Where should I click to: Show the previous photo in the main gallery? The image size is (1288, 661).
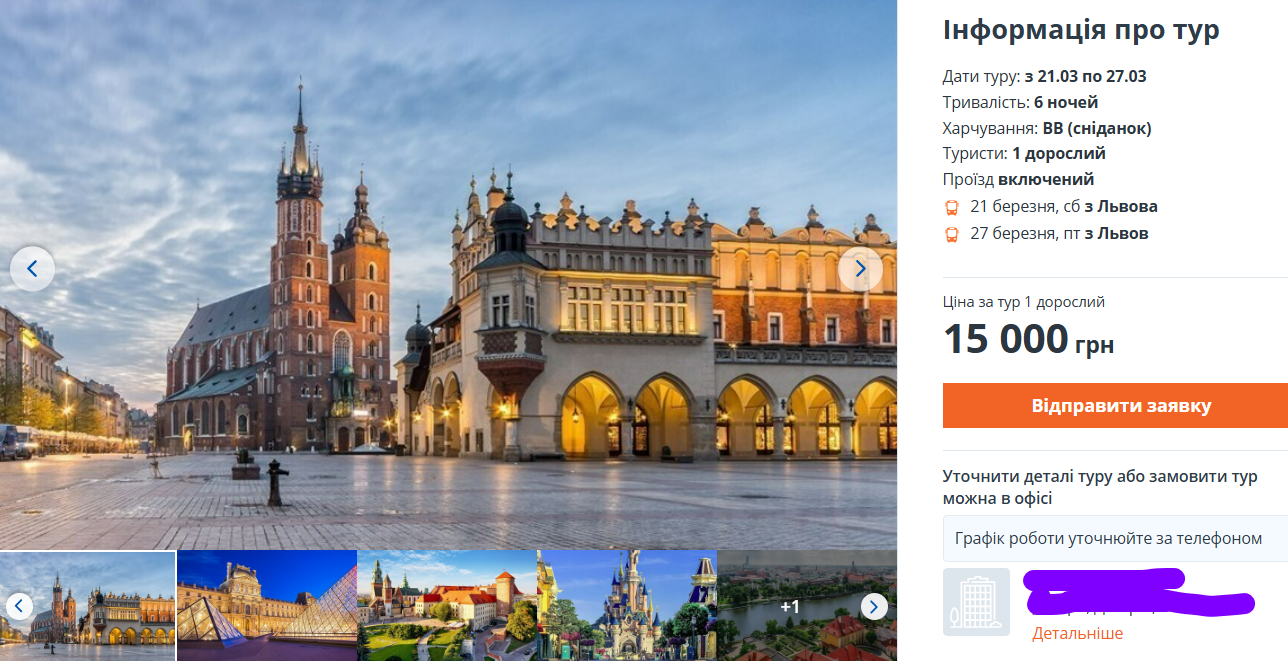[x=32, y=268]
